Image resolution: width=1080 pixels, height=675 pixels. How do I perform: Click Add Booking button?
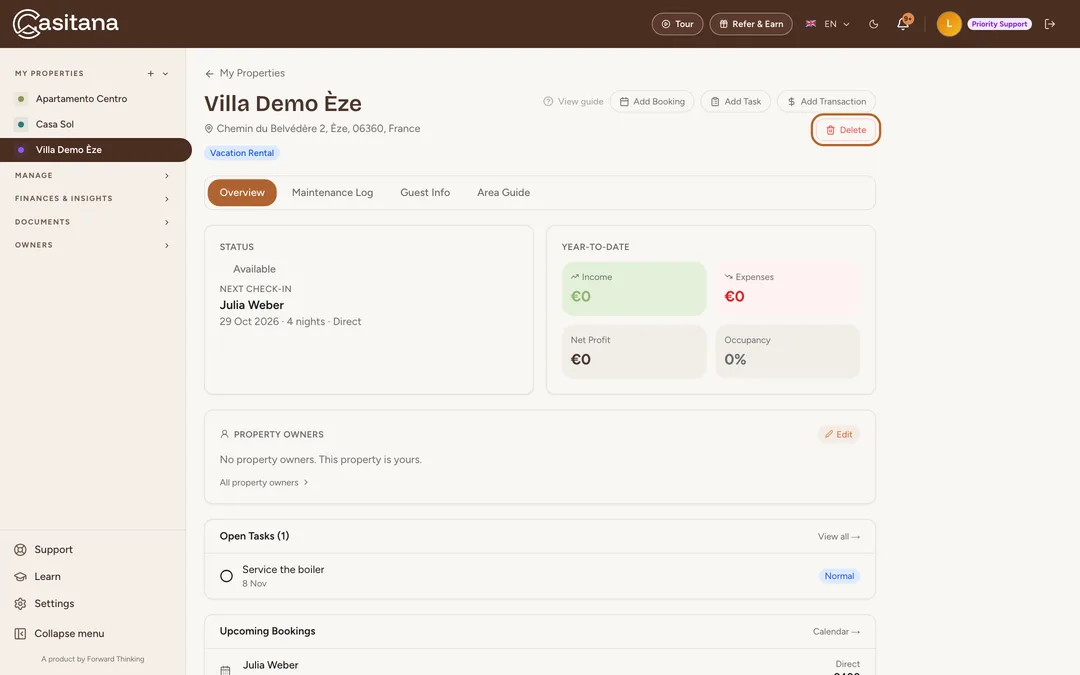pos(652,101)
